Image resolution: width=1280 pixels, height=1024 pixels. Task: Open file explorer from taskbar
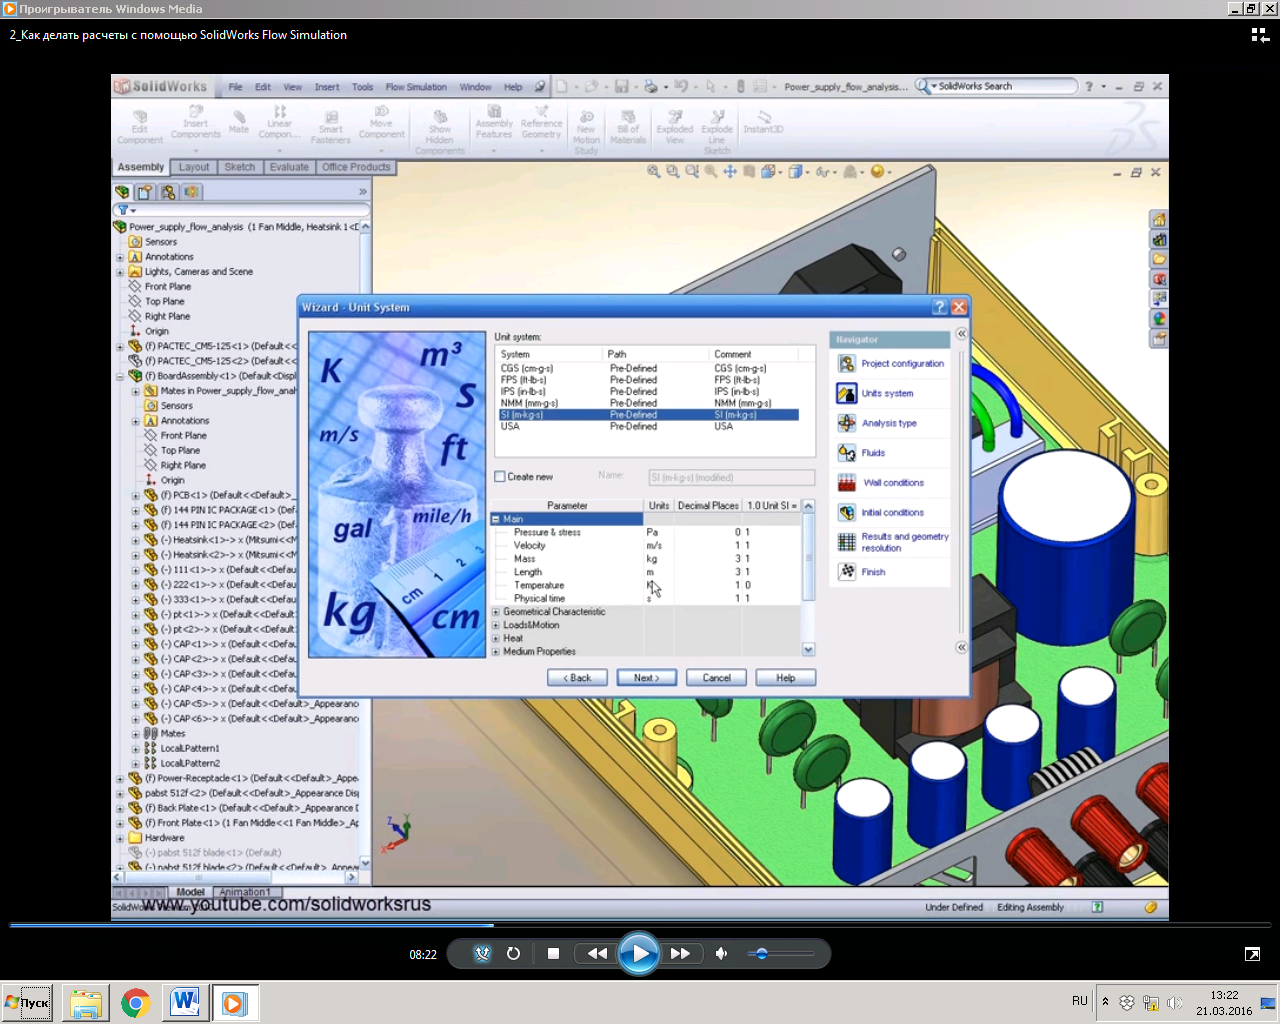click(x=86, y=1003)
